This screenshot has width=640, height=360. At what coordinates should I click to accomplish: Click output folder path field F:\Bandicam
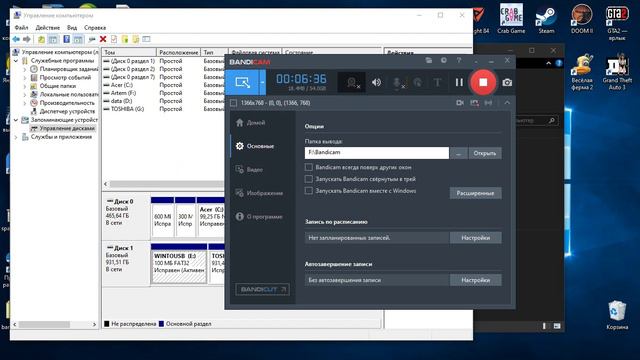[x=377, y=153]
